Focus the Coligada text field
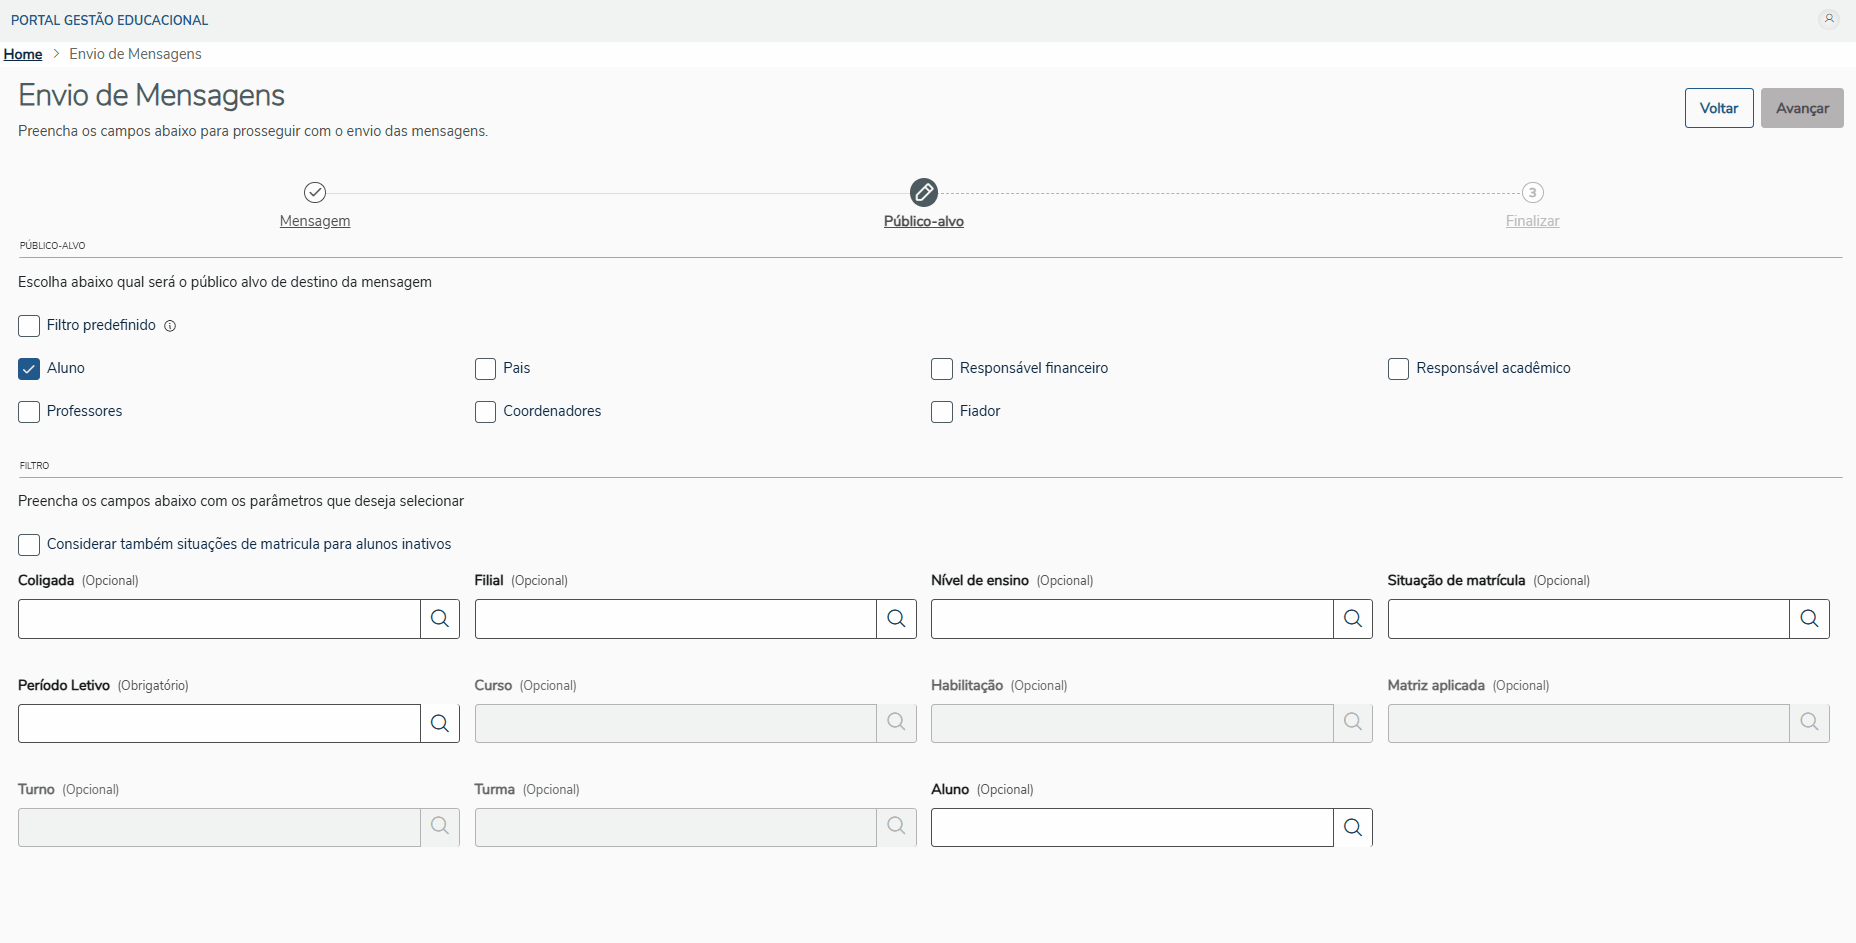Screen dimensions: 1856x943 [219, 619]
